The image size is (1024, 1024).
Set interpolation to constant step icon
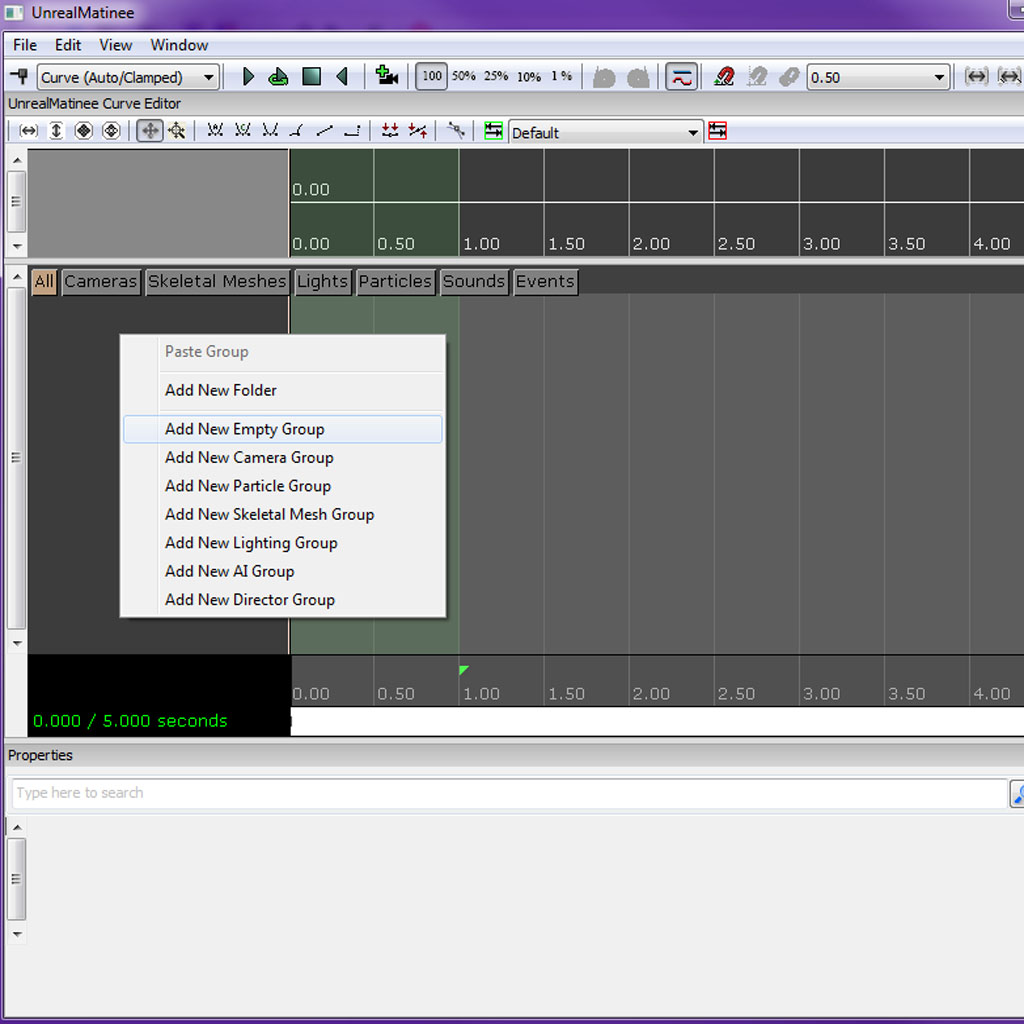pyautogui.click(x=352, y=130)
